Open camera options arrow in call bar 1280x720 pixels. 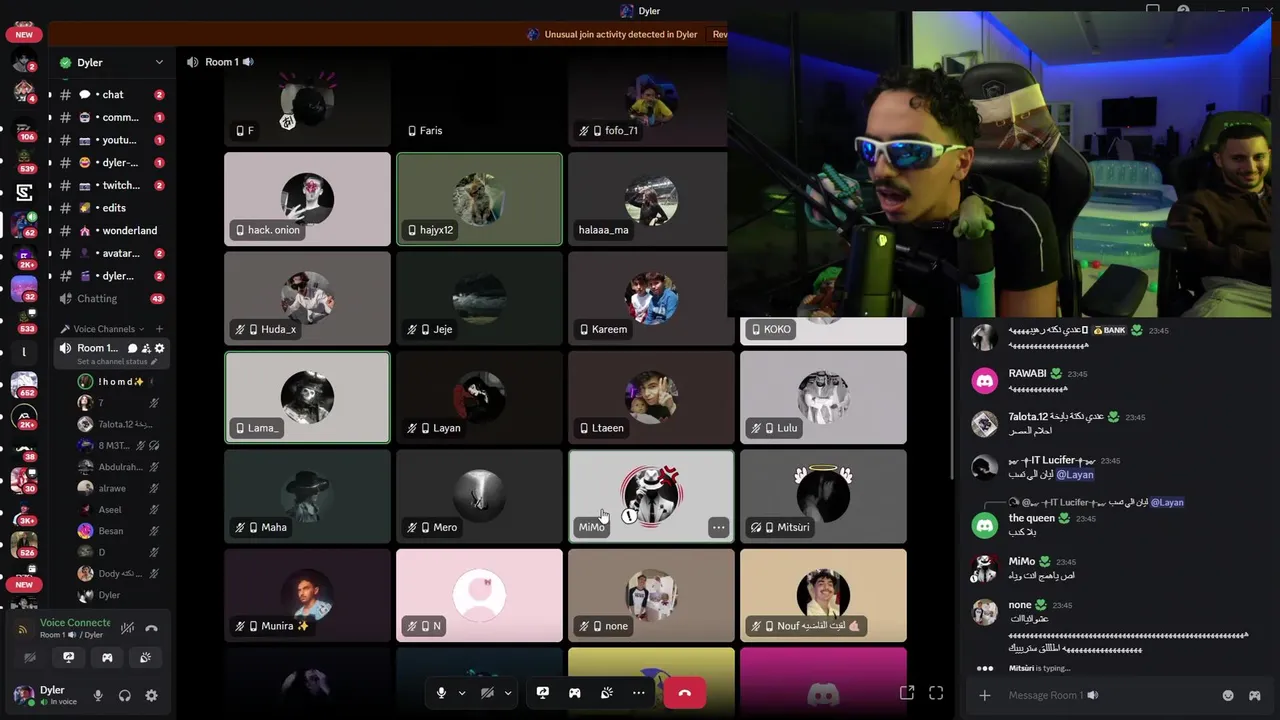coord(508,693)
